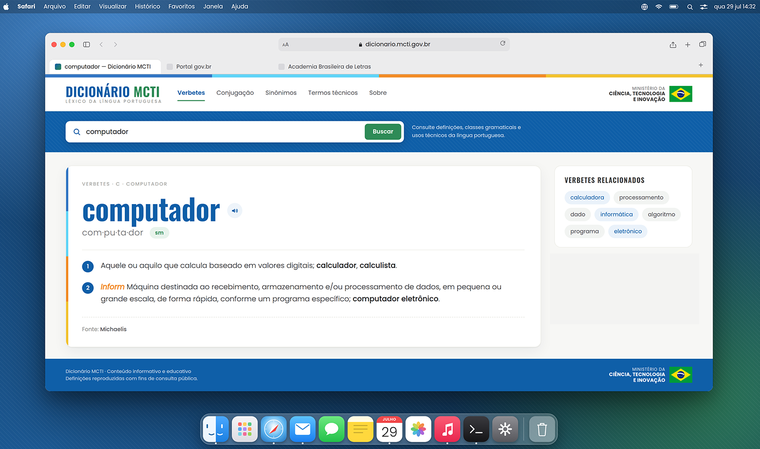760x449 pixels.
Task: Open the reader AA text size control
Action: (x=285, y=45)
